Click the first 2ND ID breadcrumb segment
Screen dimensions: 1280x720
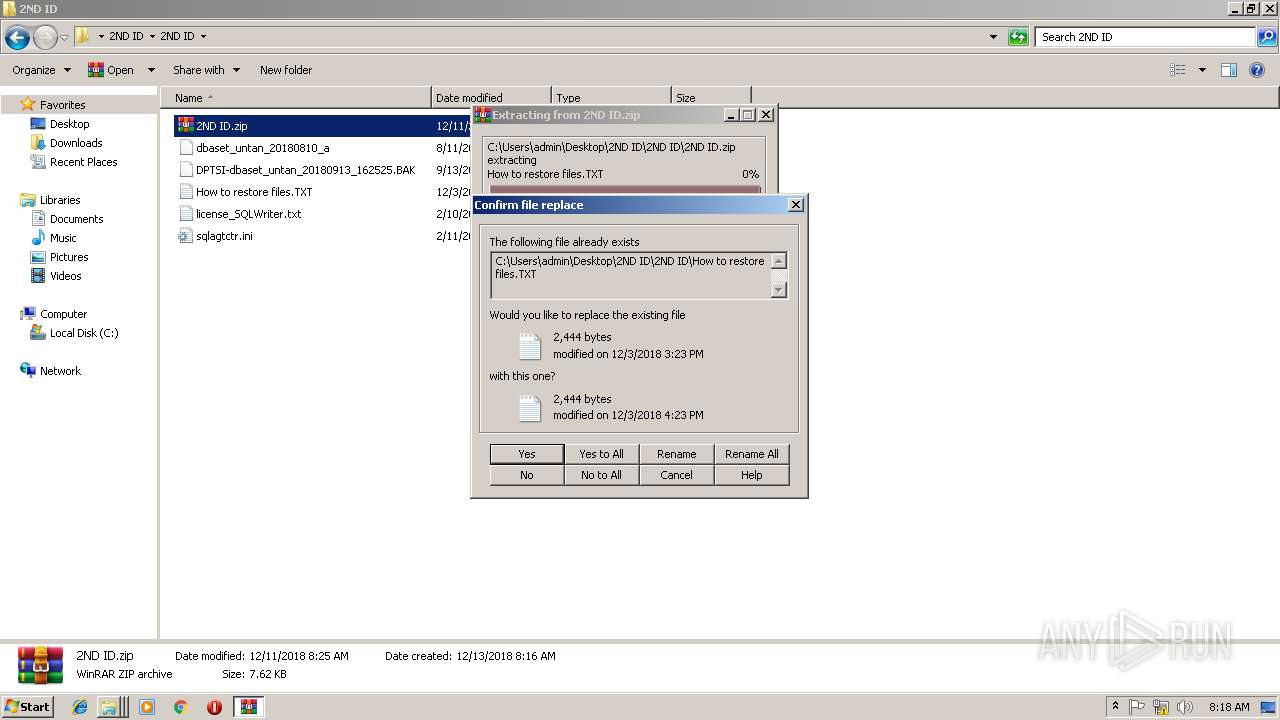click(126, 36)
